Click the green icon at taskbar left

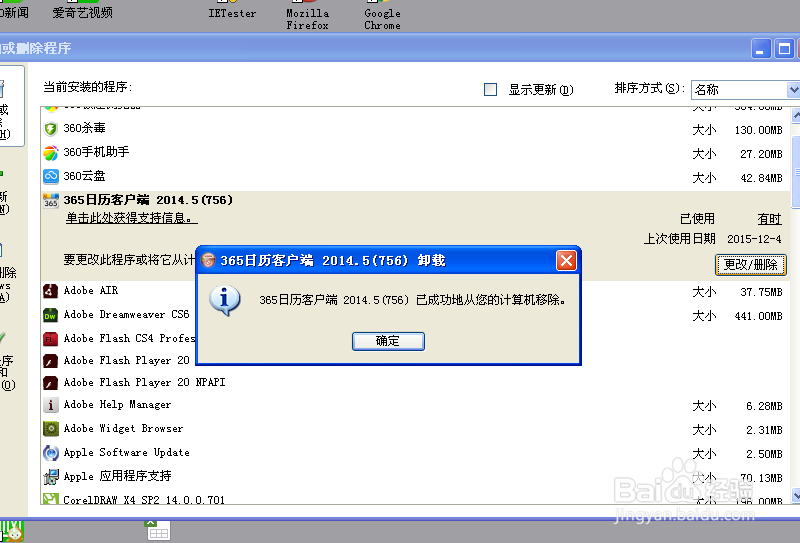[11, 532]
